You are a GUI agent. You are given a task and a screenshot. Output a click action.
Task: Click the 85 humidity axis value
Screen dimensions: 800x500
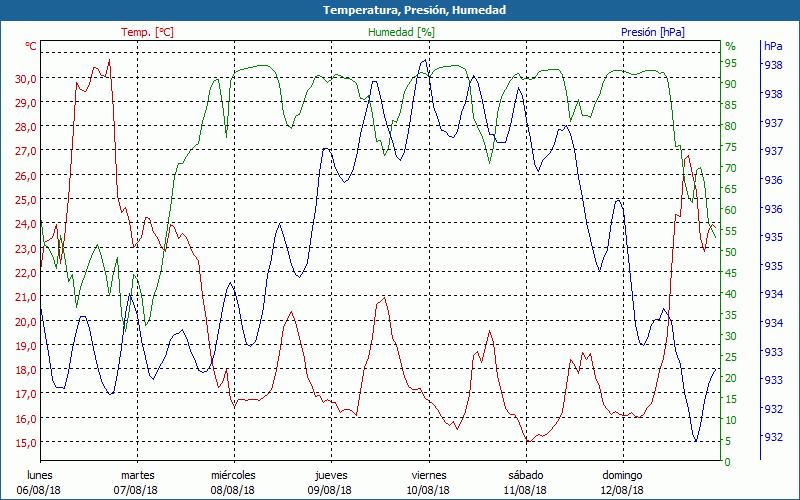point(731,105)
